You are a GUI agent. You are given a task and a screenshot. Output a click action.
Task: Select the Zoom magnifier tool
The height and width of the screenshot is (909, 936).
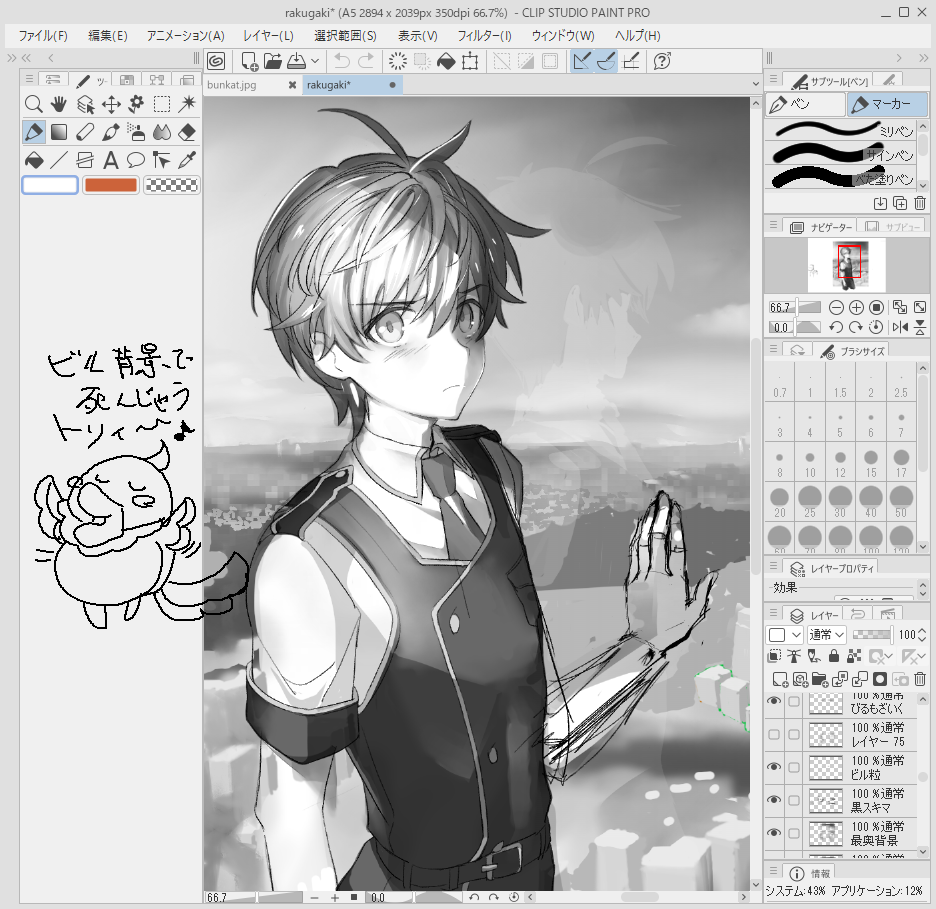33,104
